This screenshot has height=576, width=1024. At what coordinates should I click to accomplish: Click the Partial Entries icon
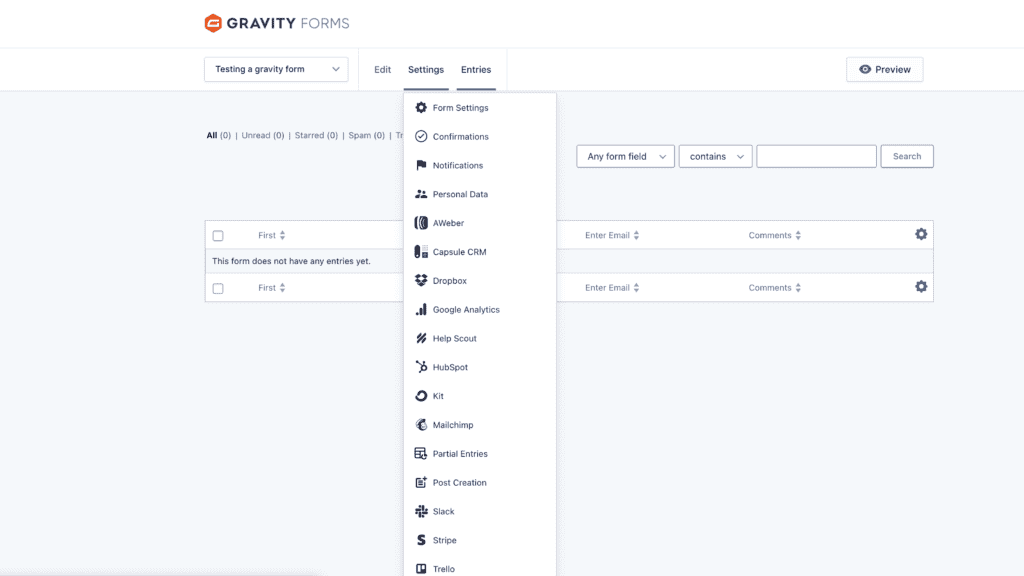click(x=421, y=453)
